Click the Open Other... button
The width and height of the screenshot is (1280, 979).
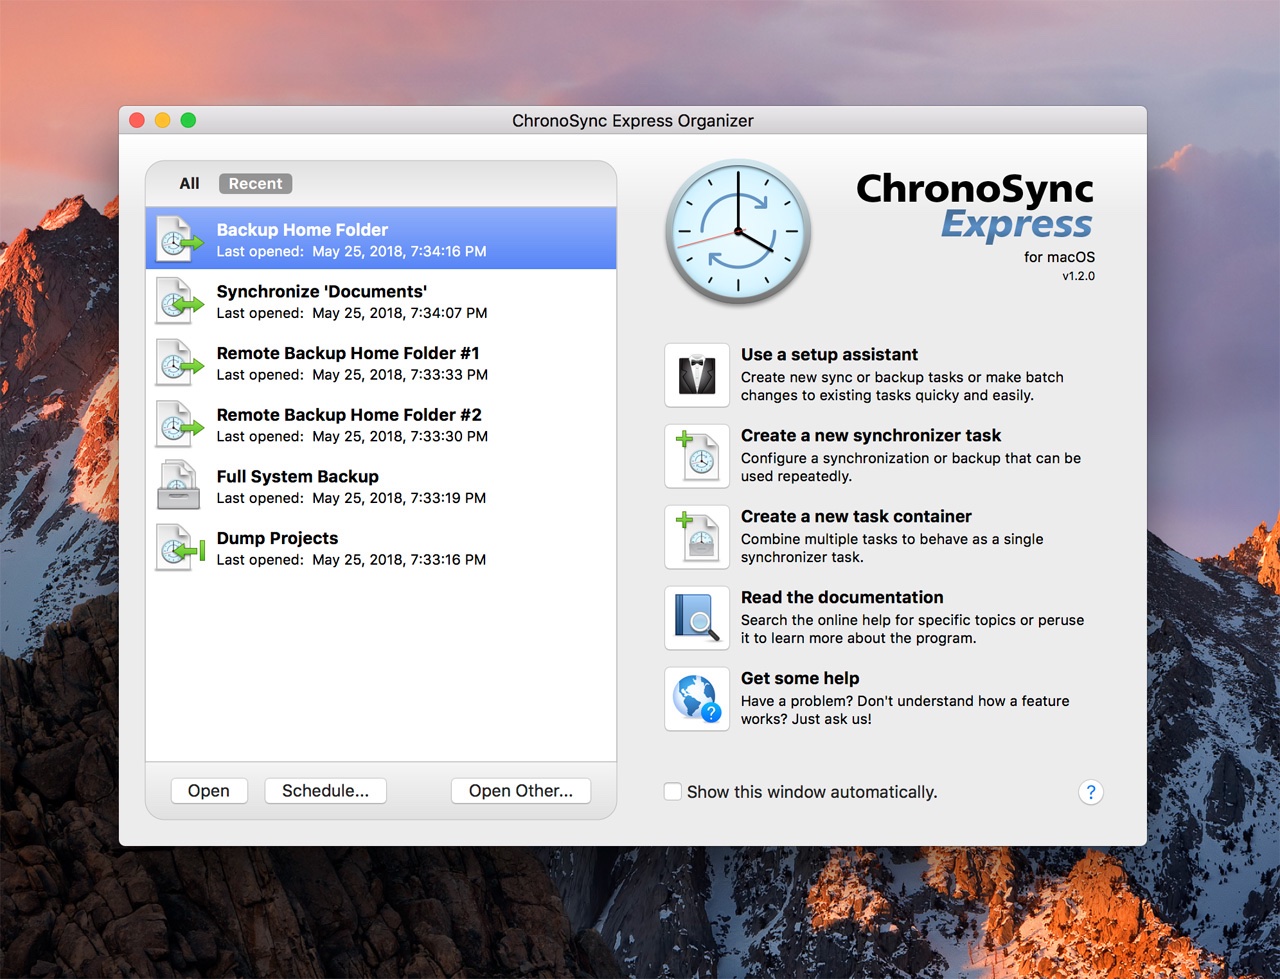pos(520,791)
